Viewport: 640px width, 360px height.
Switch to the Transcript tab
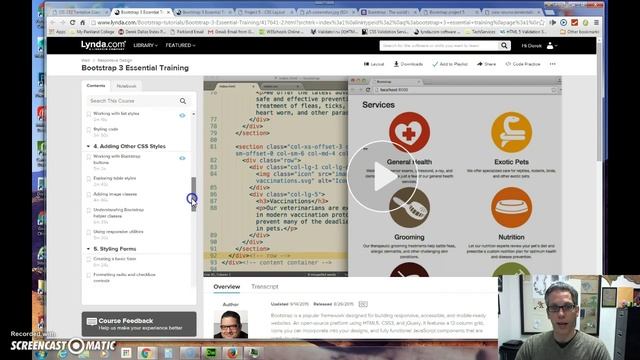point(264,287)
